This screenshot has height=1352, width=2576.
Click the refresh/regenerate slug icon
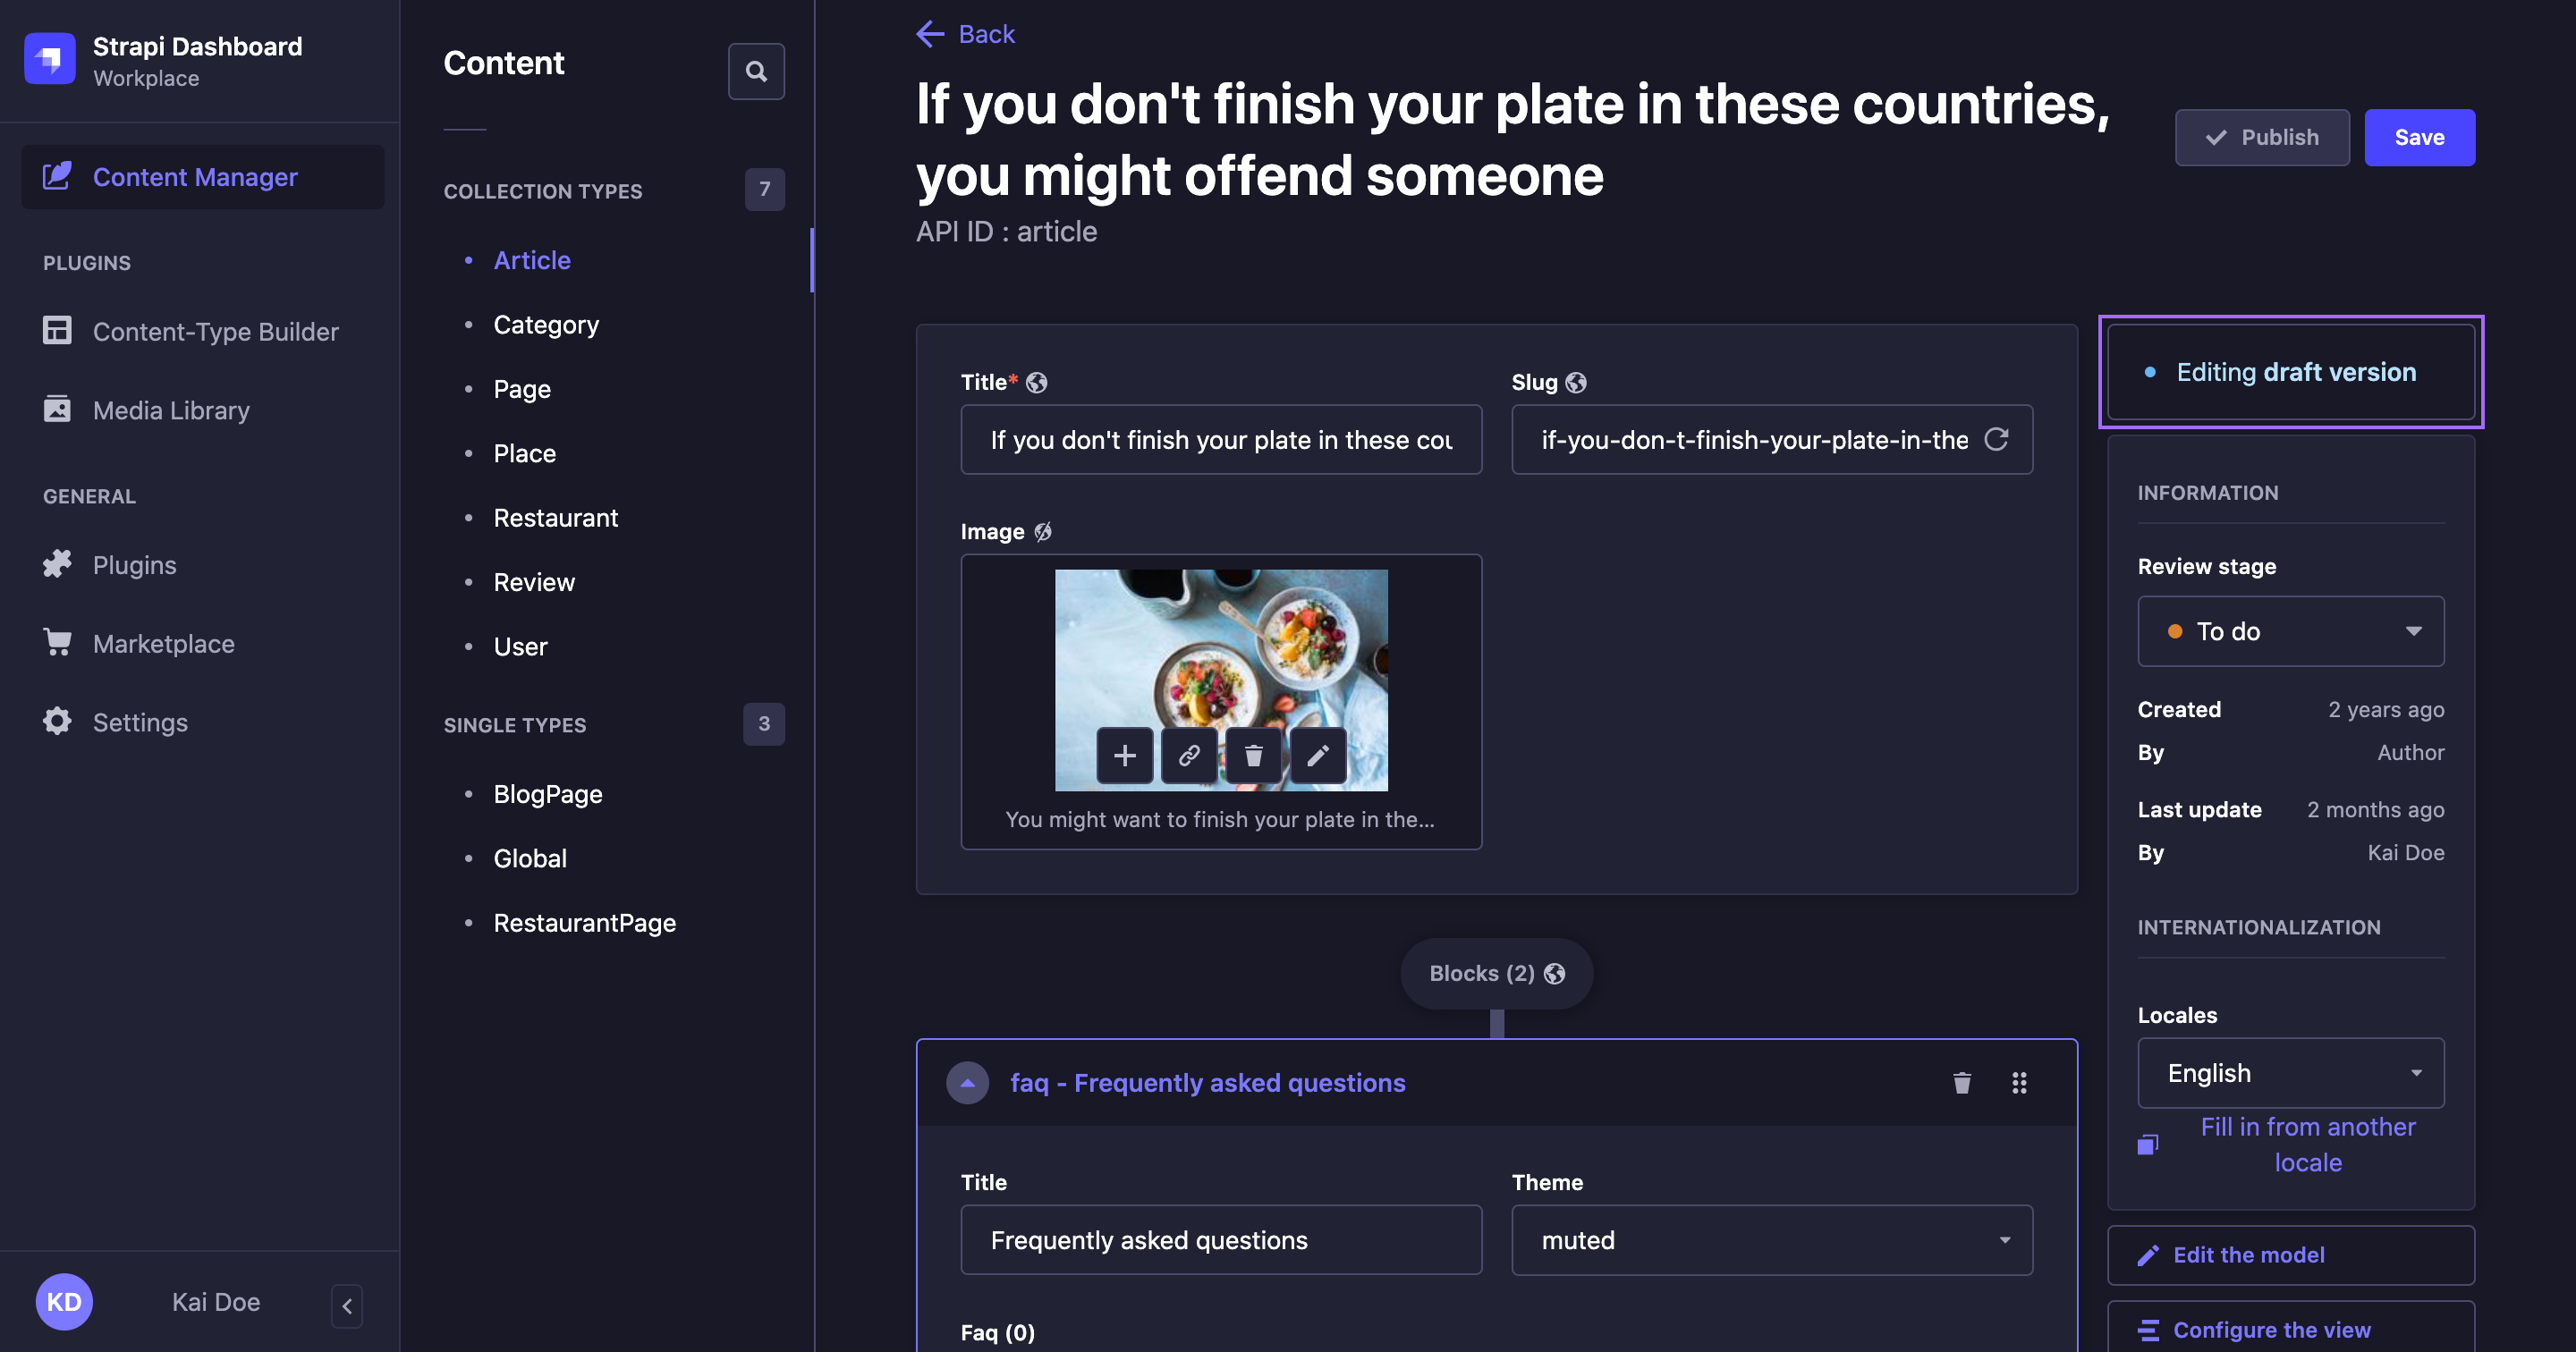point(1996,437)
